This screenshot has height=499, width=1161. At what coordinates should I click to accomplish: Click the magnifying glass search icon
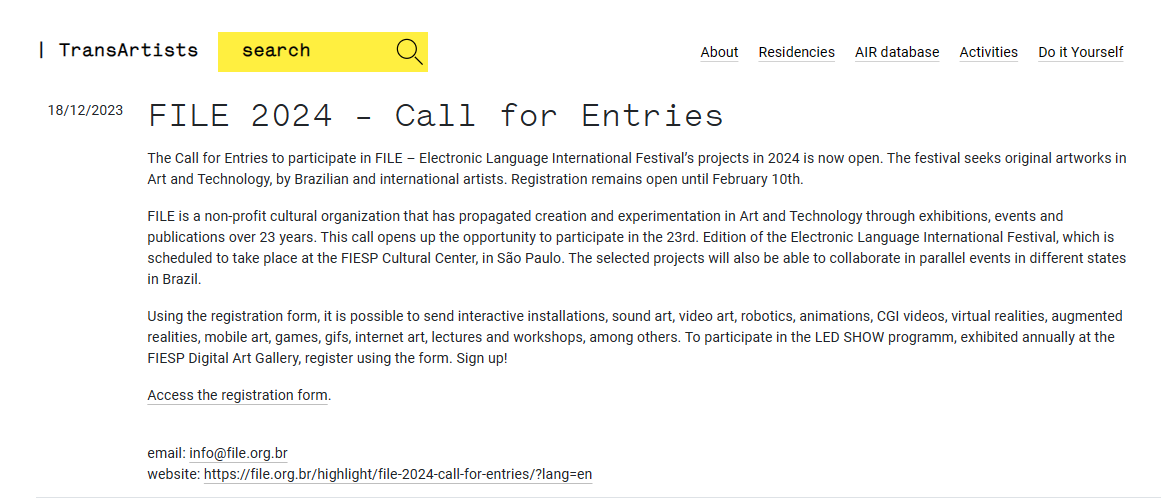(409, 51)
